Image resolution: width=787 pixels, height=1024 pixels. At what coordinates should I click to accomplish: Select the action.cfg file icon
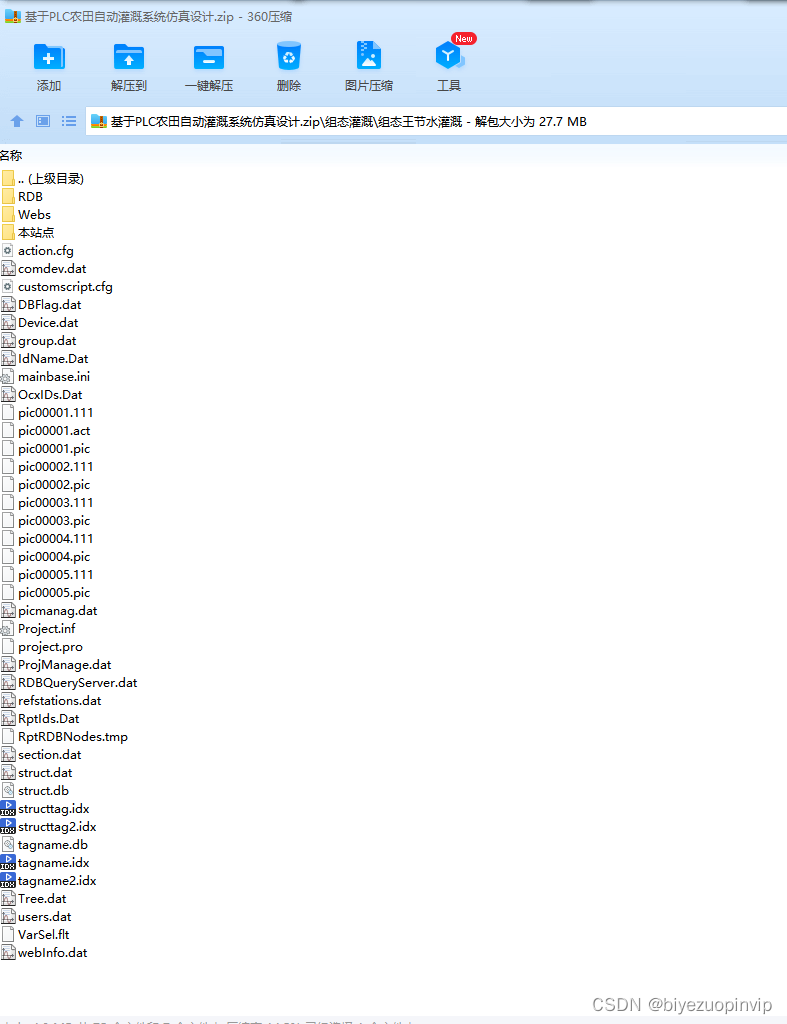click(x=8, y=250)
